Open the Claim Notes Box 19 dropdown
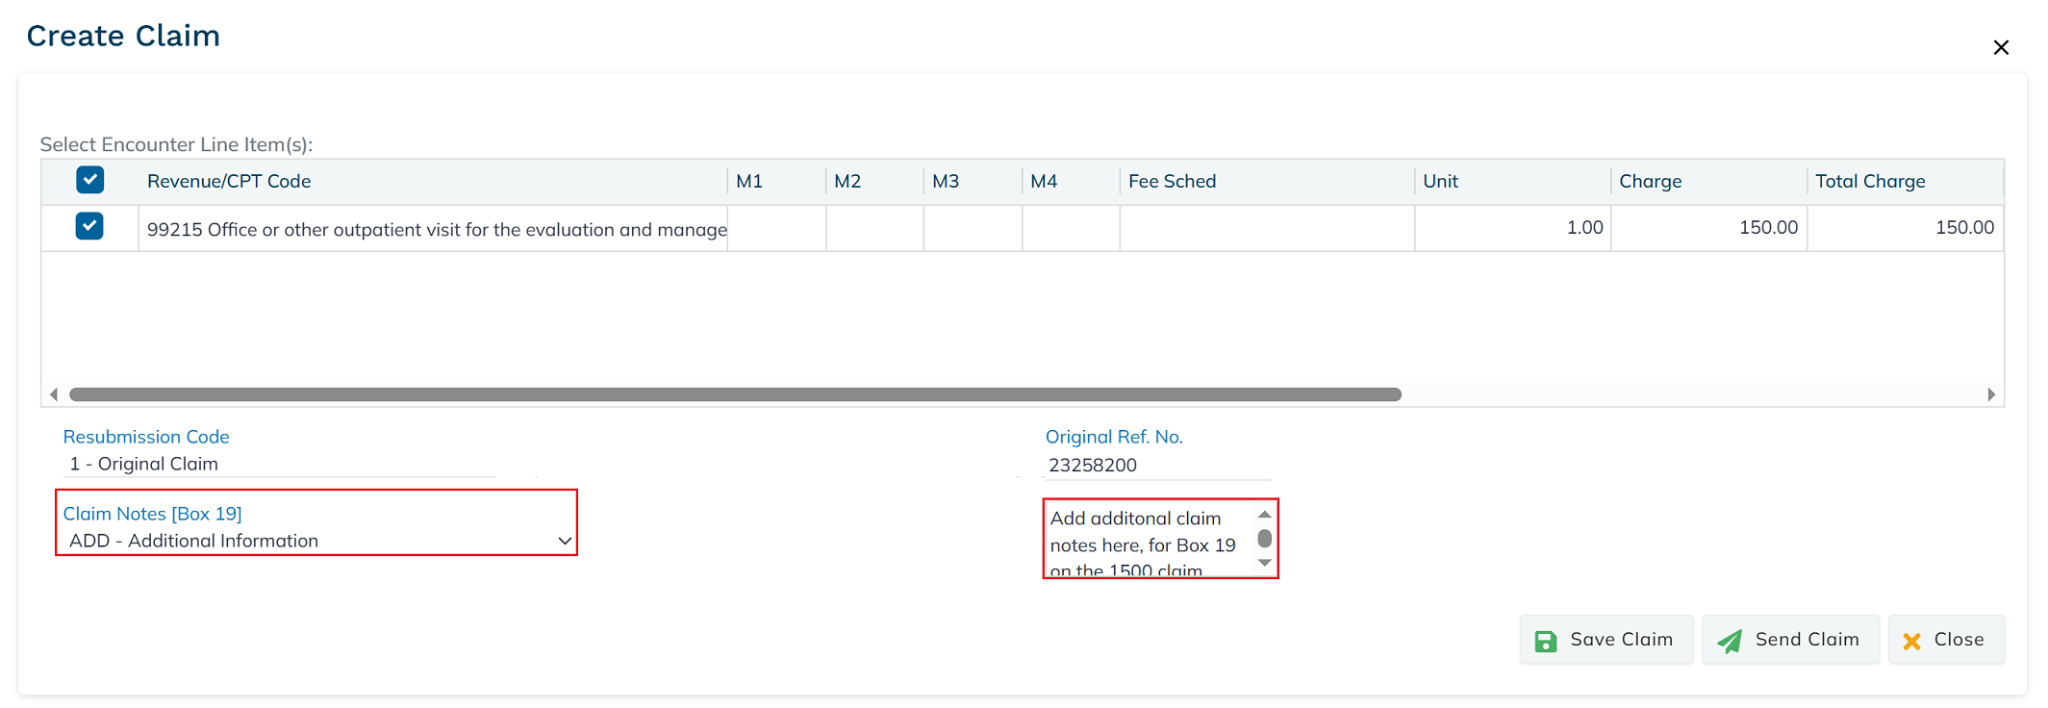This screenshot has width=2048, height=708. click(316, 541)
